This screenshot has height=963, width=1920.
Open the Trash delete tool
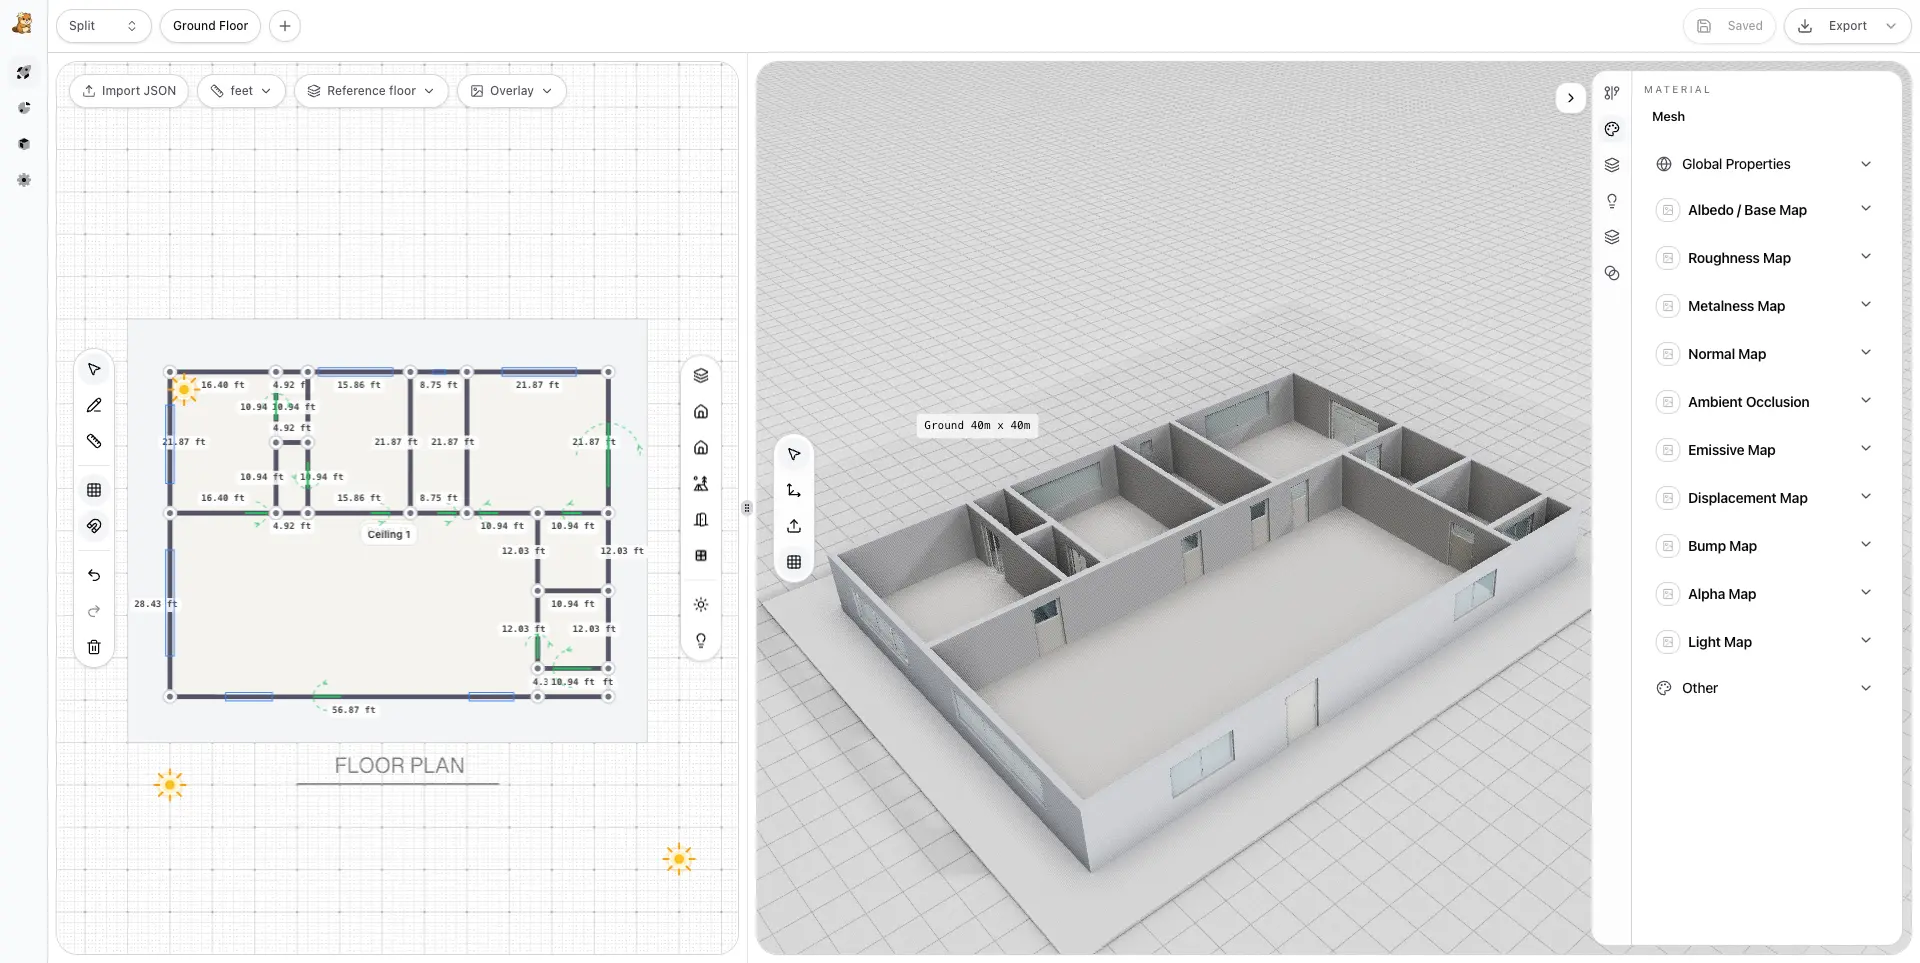[93, 647]
